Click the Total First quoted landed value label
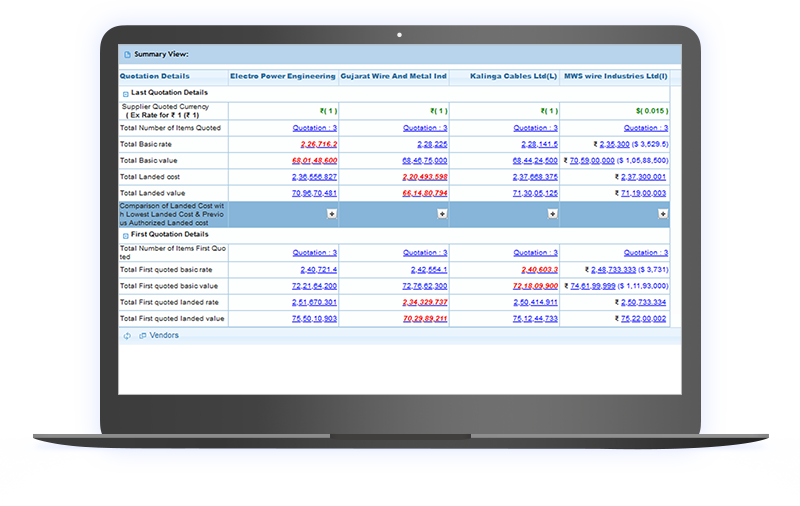The height and width of the screenshot is (506, 800). click(x=172, y=319)
